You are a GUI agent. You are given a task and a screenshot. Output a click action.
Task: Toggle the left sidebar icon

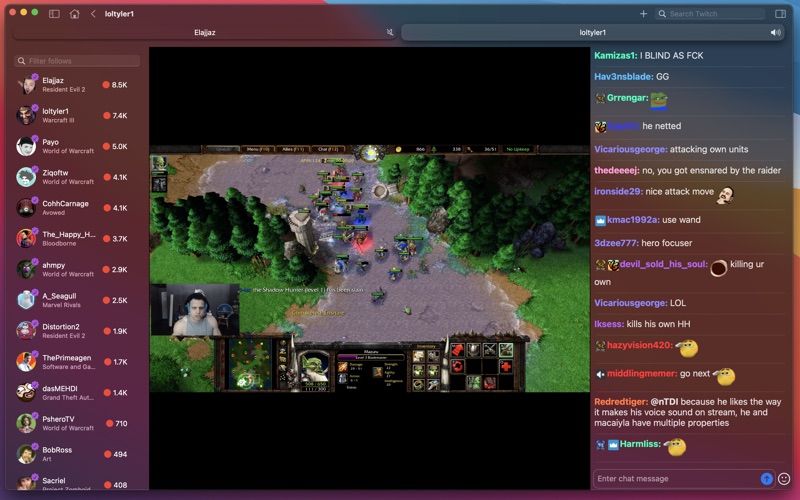coord(54,14)
